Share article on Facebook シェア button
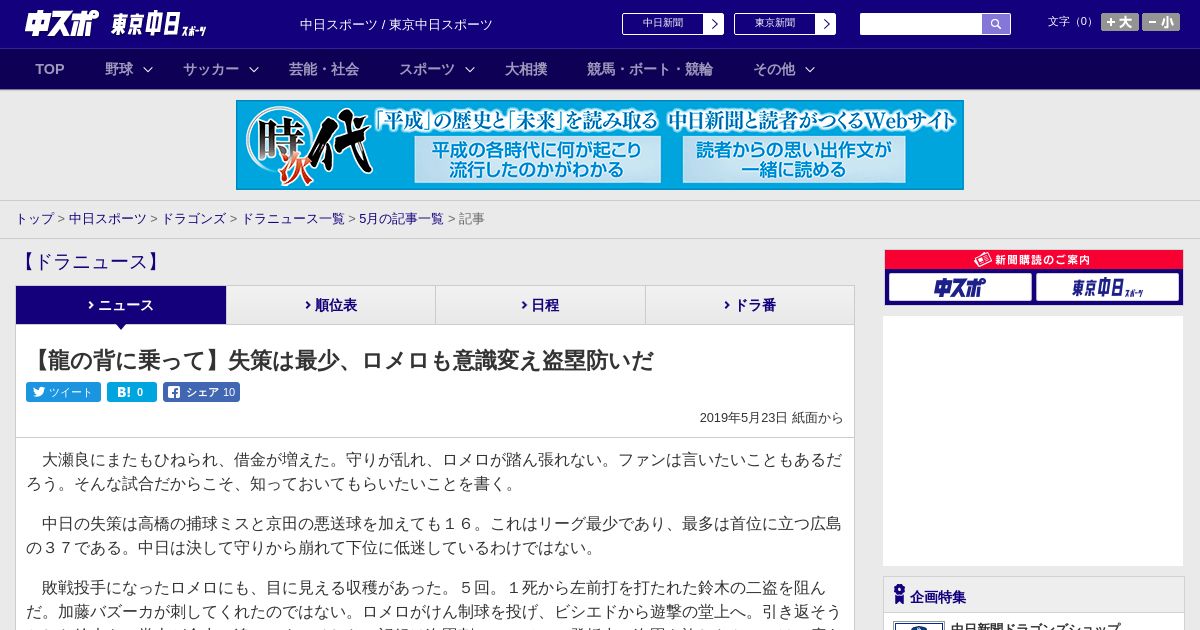 point(201,392)
